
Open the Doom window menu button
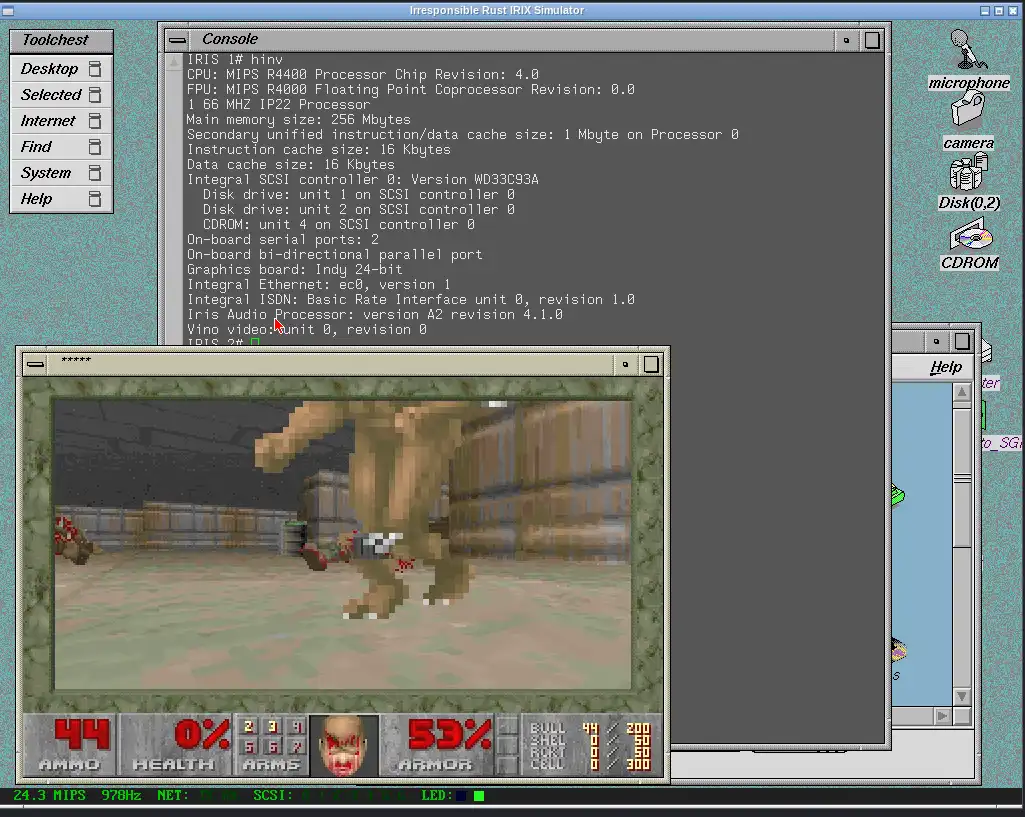pyautogui.click(x=35, y=363)
